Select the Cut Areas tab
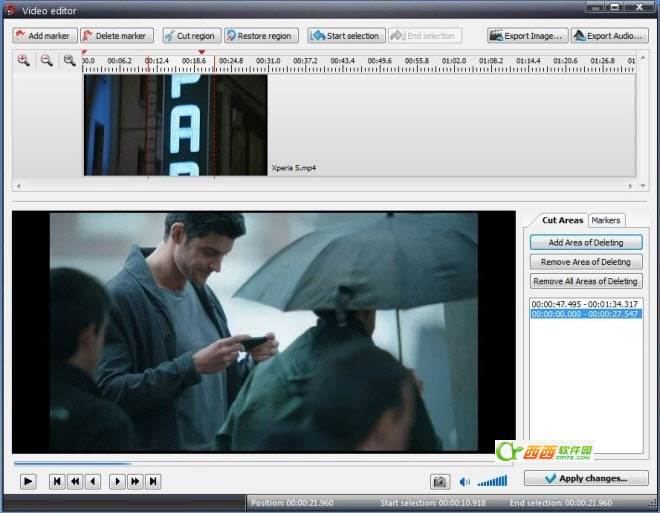 click(x=562, y=220)
